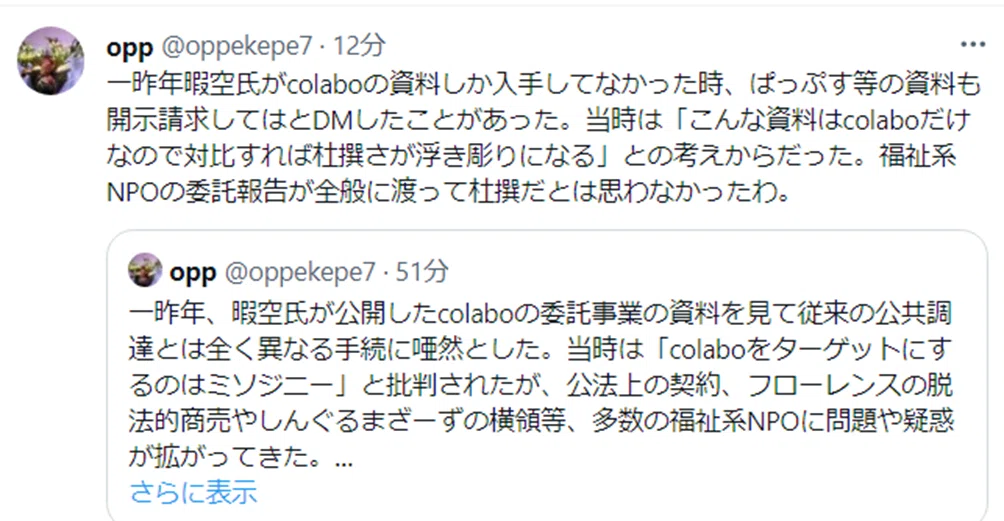Open quoted tweet via line 一昨年、暇空氏が公開した

pos(541,313)
